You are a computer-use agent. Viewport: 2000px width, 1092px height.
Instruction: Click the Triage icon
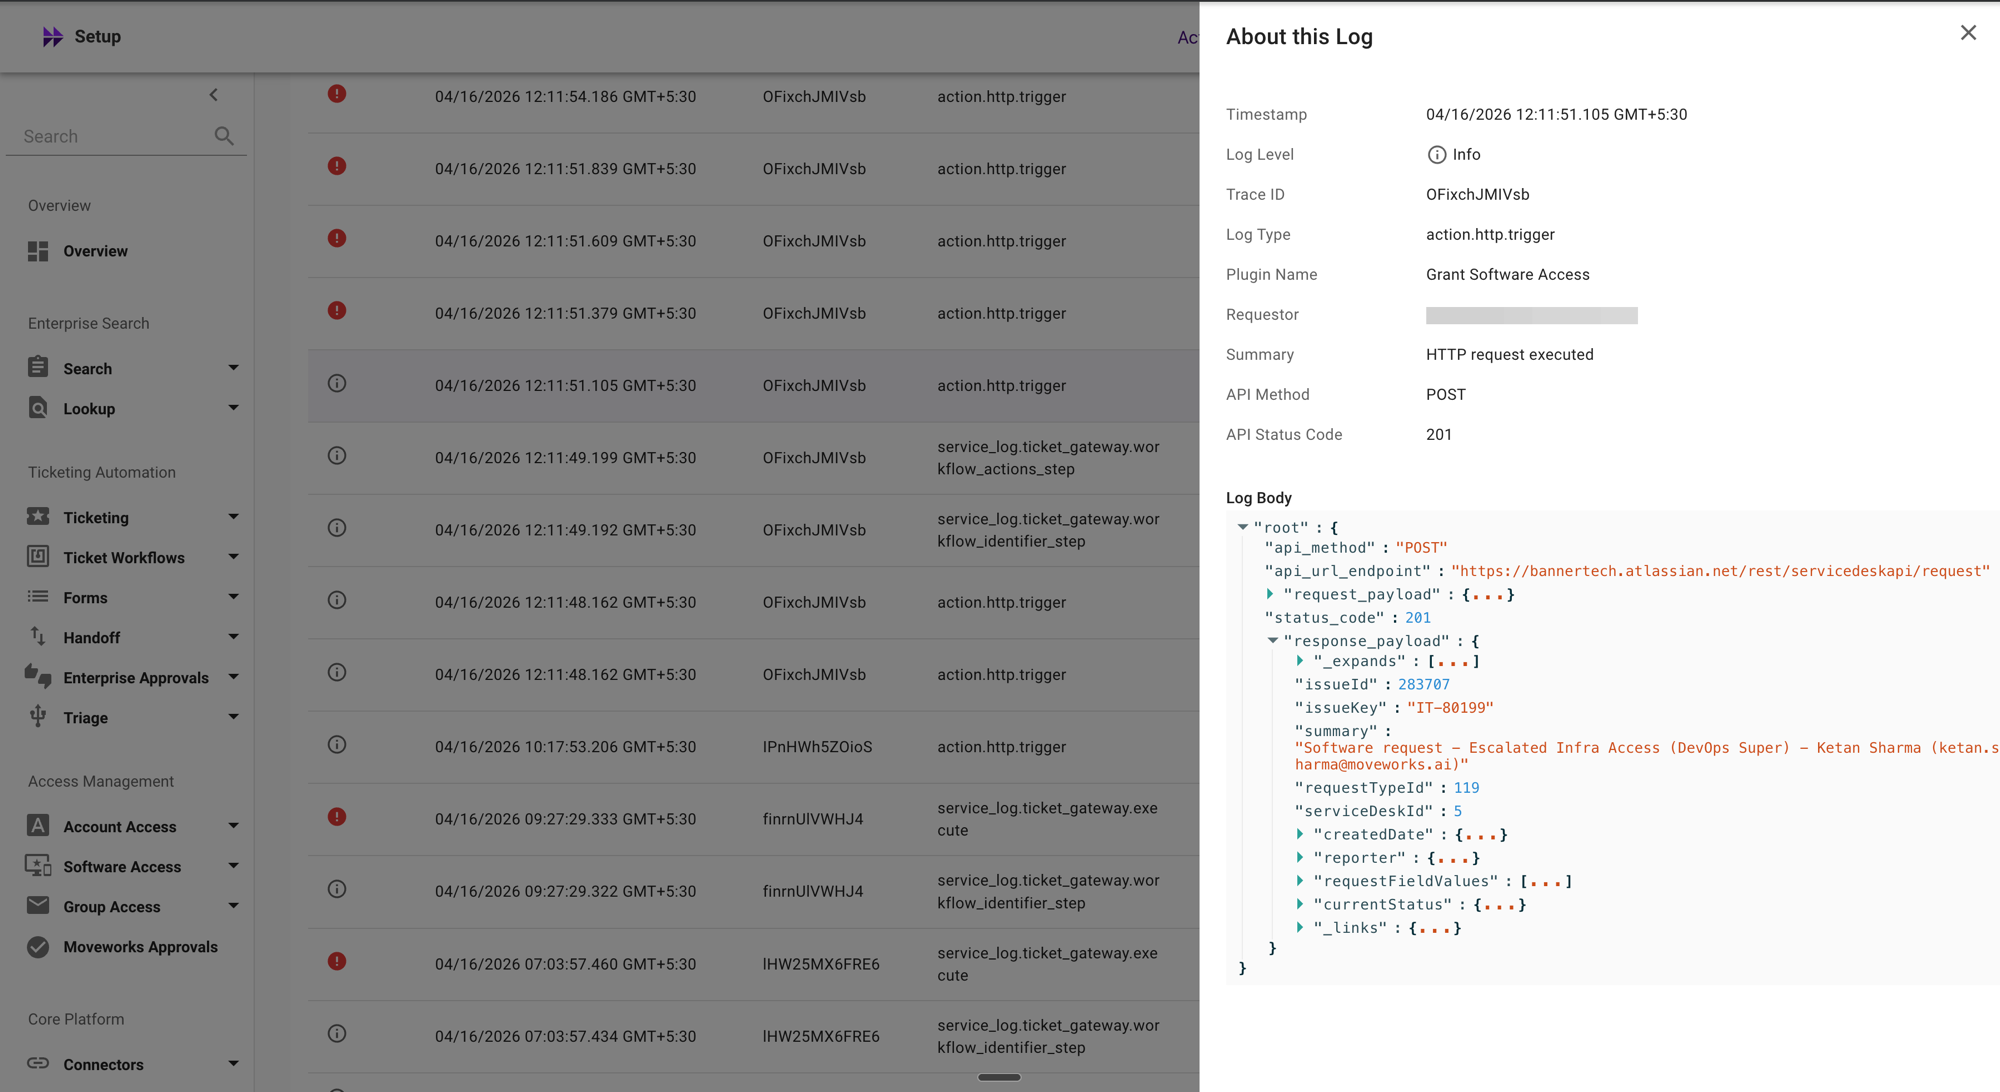[37, 717]
